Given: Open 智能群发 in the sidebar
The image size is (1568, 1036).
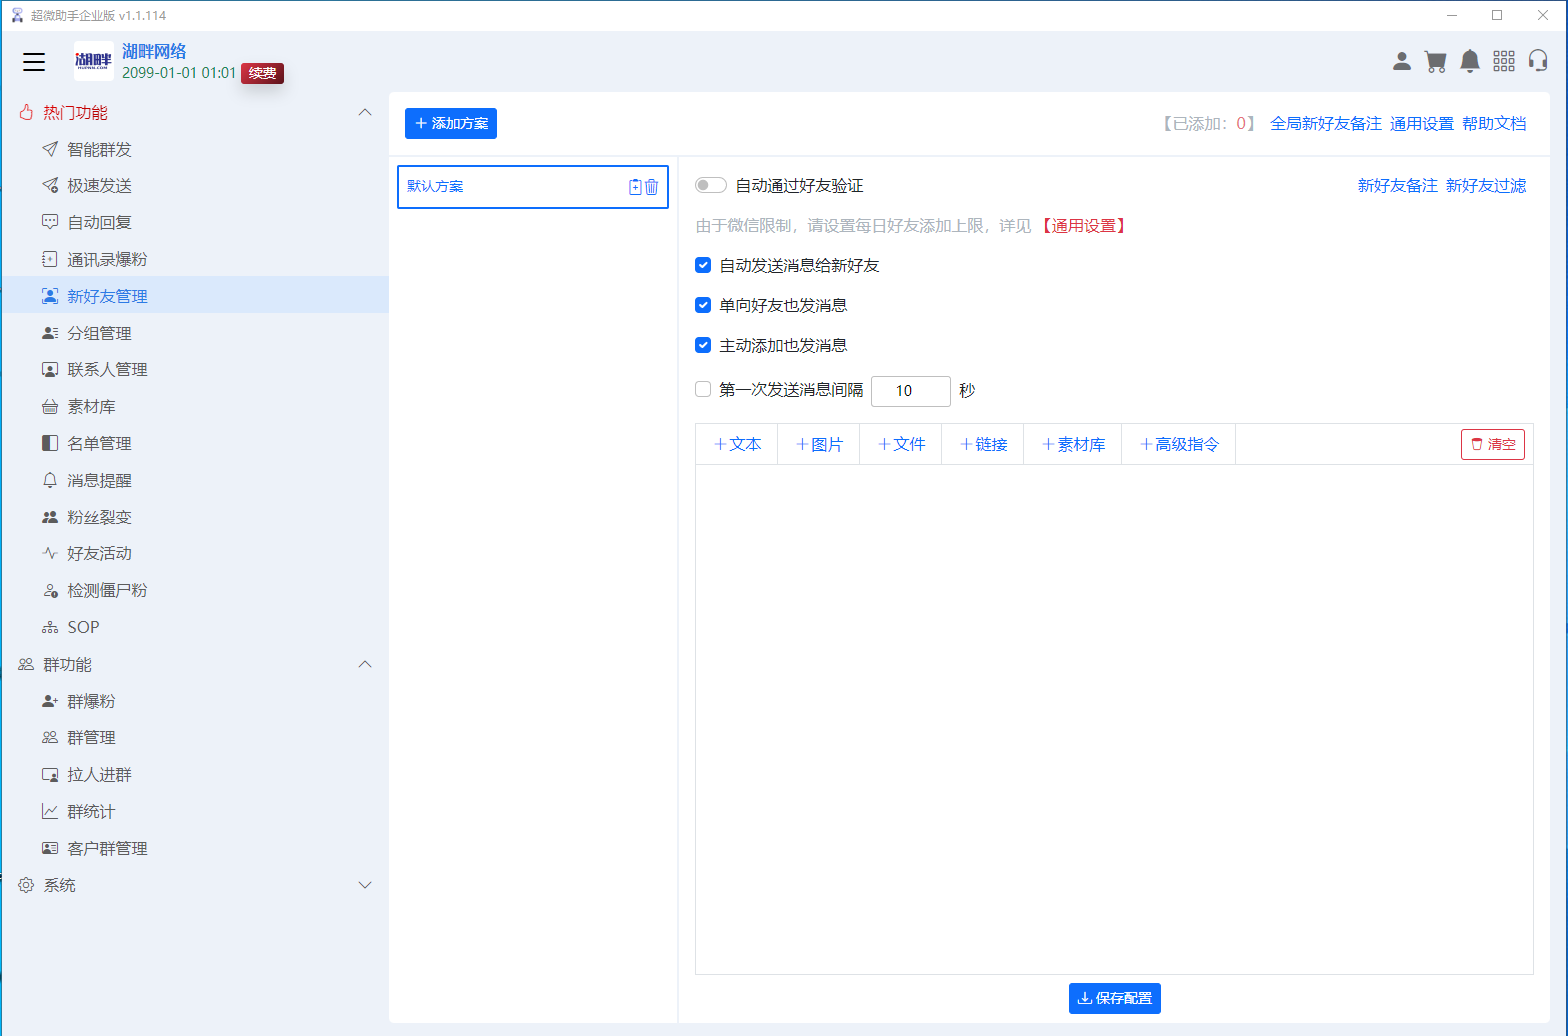Looking at the screenshot, I should [x=99, y=150].
